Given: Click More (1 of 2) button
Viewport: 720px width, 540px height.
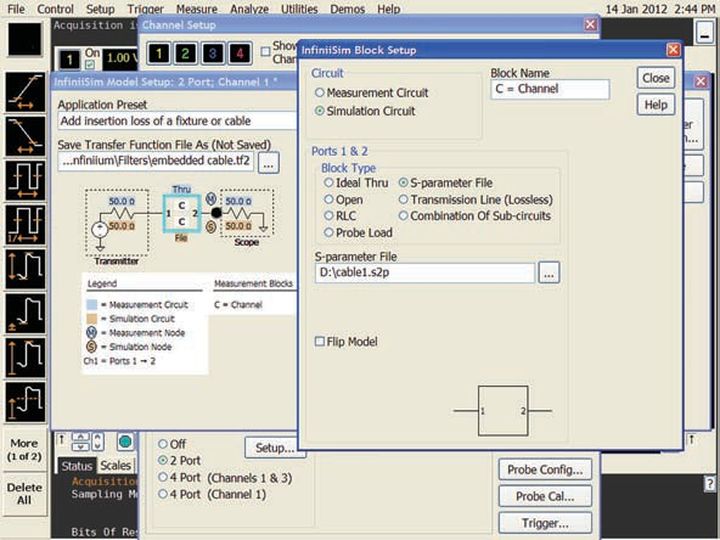Looking at the screenshot, I should (24, 450).
